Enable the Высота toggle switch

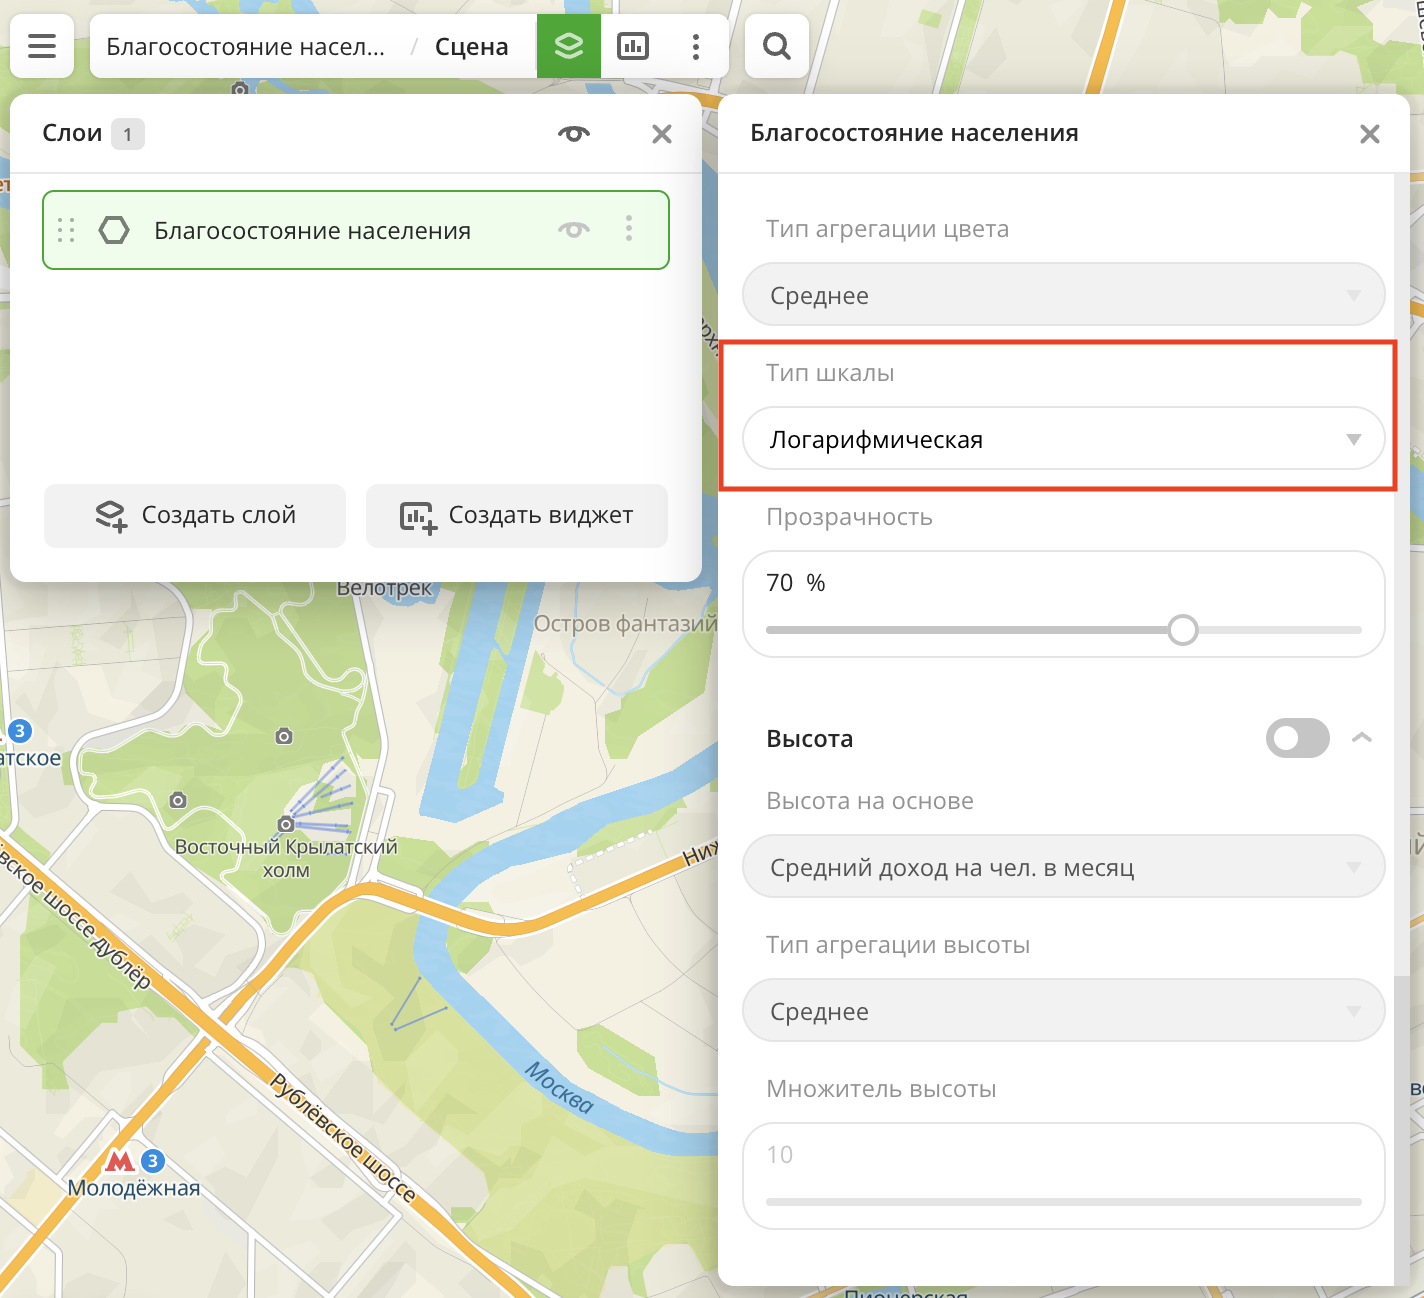click(x=1297, y=738)
